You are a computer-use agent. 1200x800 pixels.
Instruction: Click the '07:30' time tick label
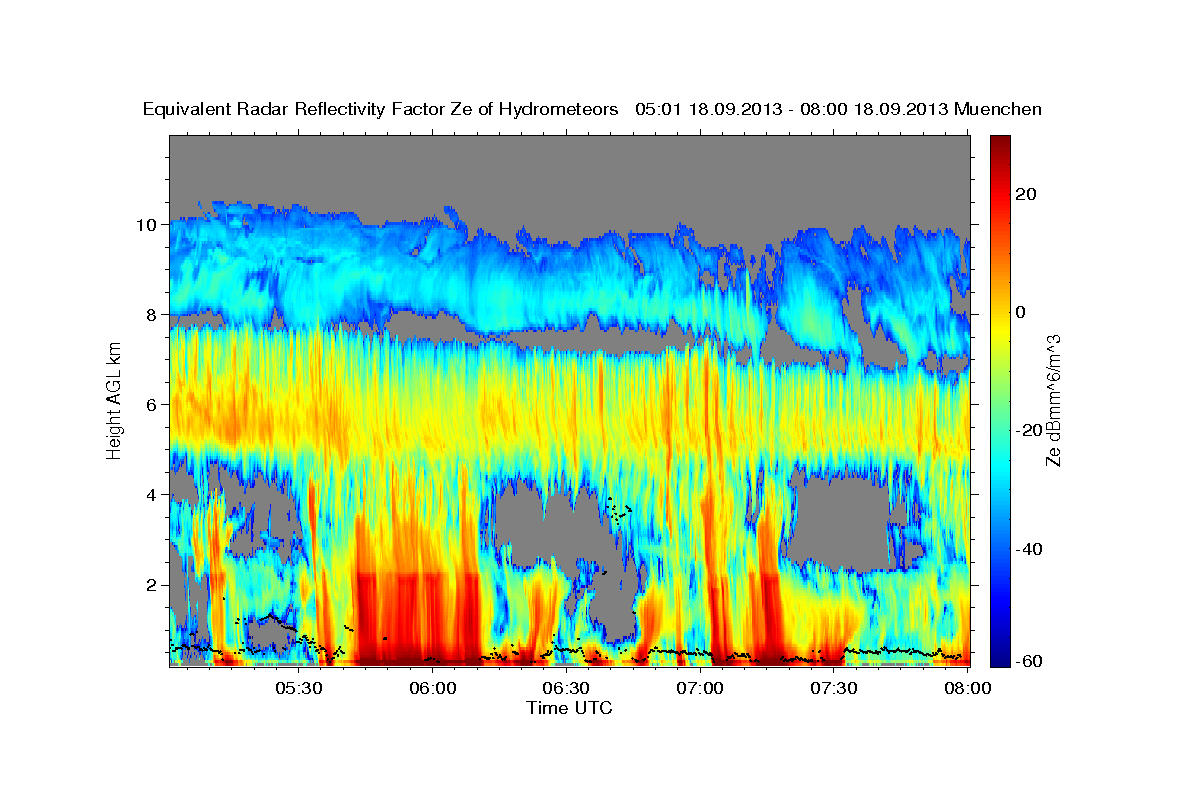coord(834,688)
